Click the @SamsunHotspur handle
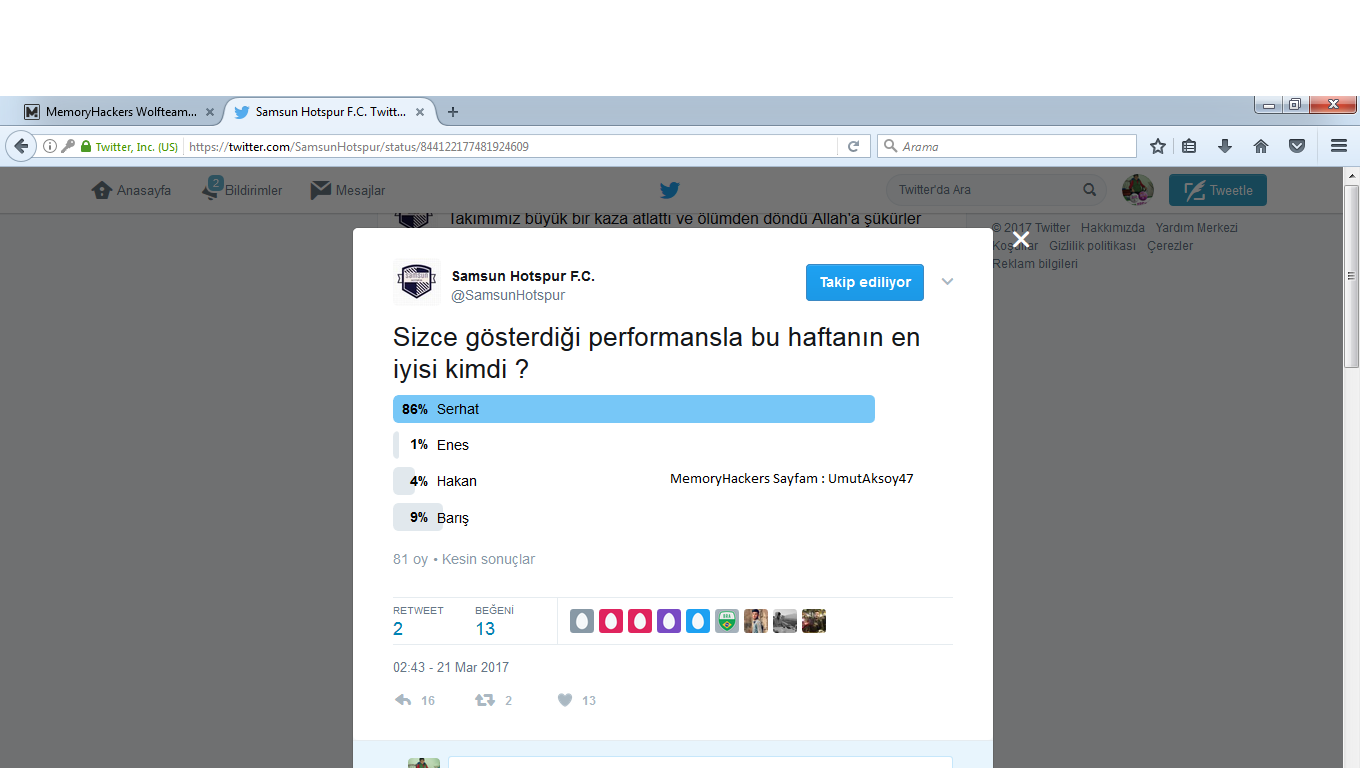 508,295
